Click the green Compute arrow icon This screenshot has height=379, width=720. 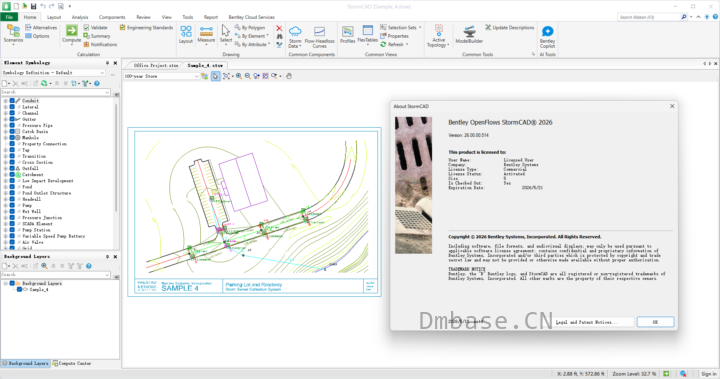click(x=71, y=31)
